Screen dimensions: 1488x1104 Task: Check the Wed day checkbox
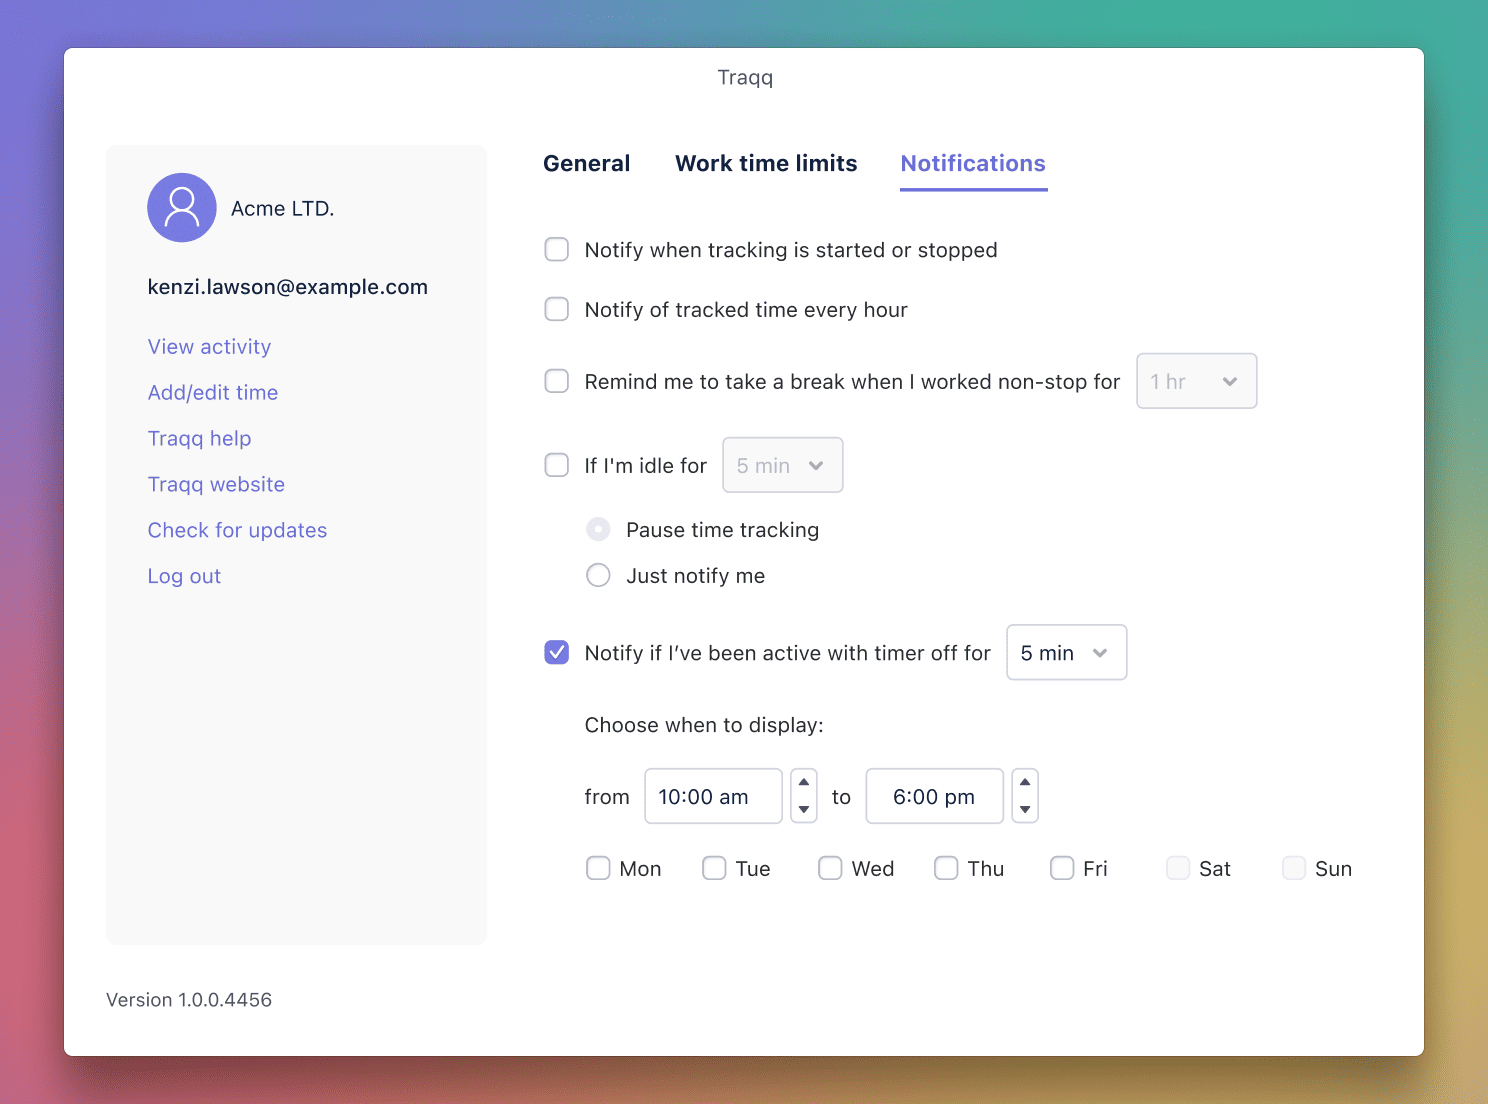click(x=830, y=868)
